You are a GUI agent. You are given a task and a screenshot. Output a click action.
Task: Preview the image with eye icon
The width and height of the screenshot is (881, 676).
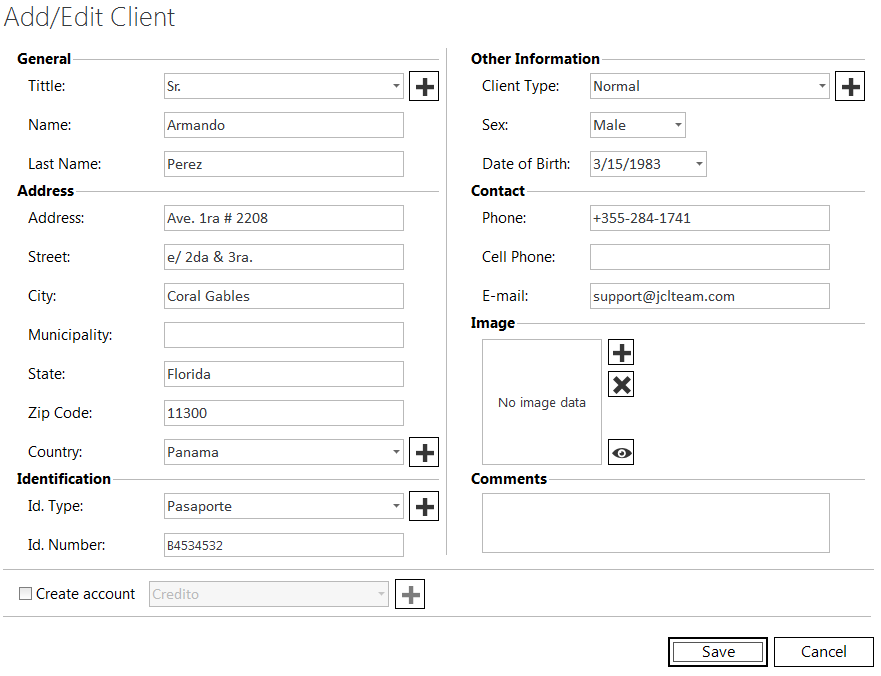[621, 453]
